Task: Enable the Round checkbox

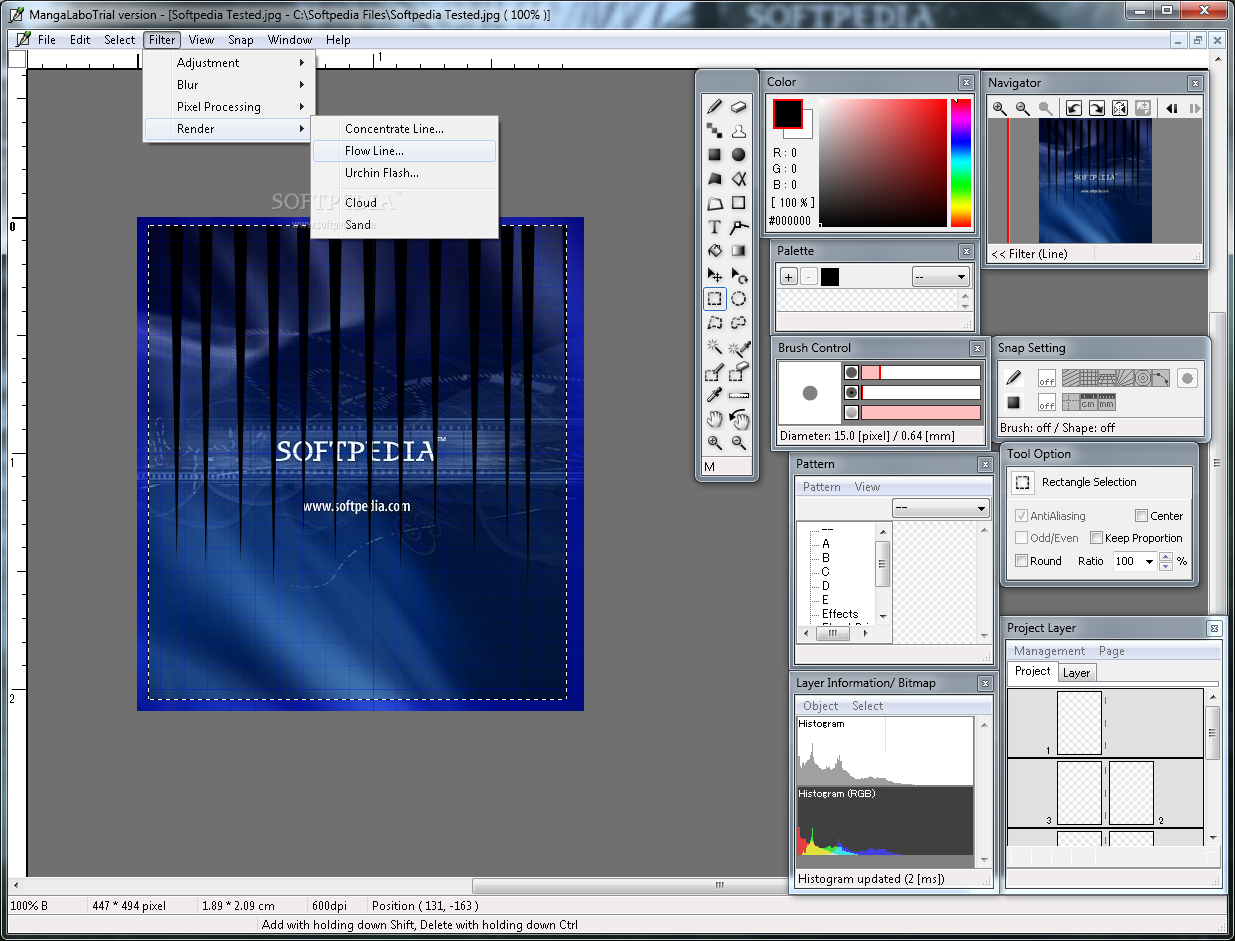Action: point(1021,561)
